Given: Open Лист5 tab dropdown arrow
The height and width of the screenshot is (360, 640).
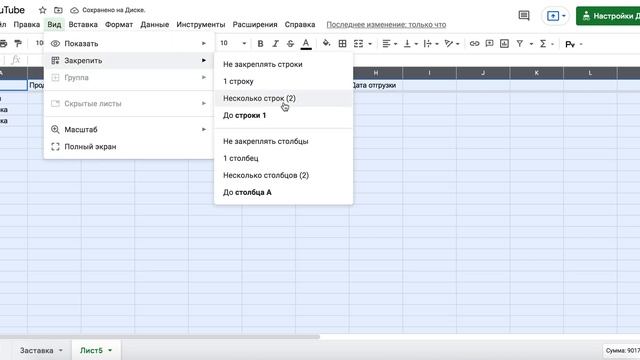Looking at the screenshot, I should (110, 350).
